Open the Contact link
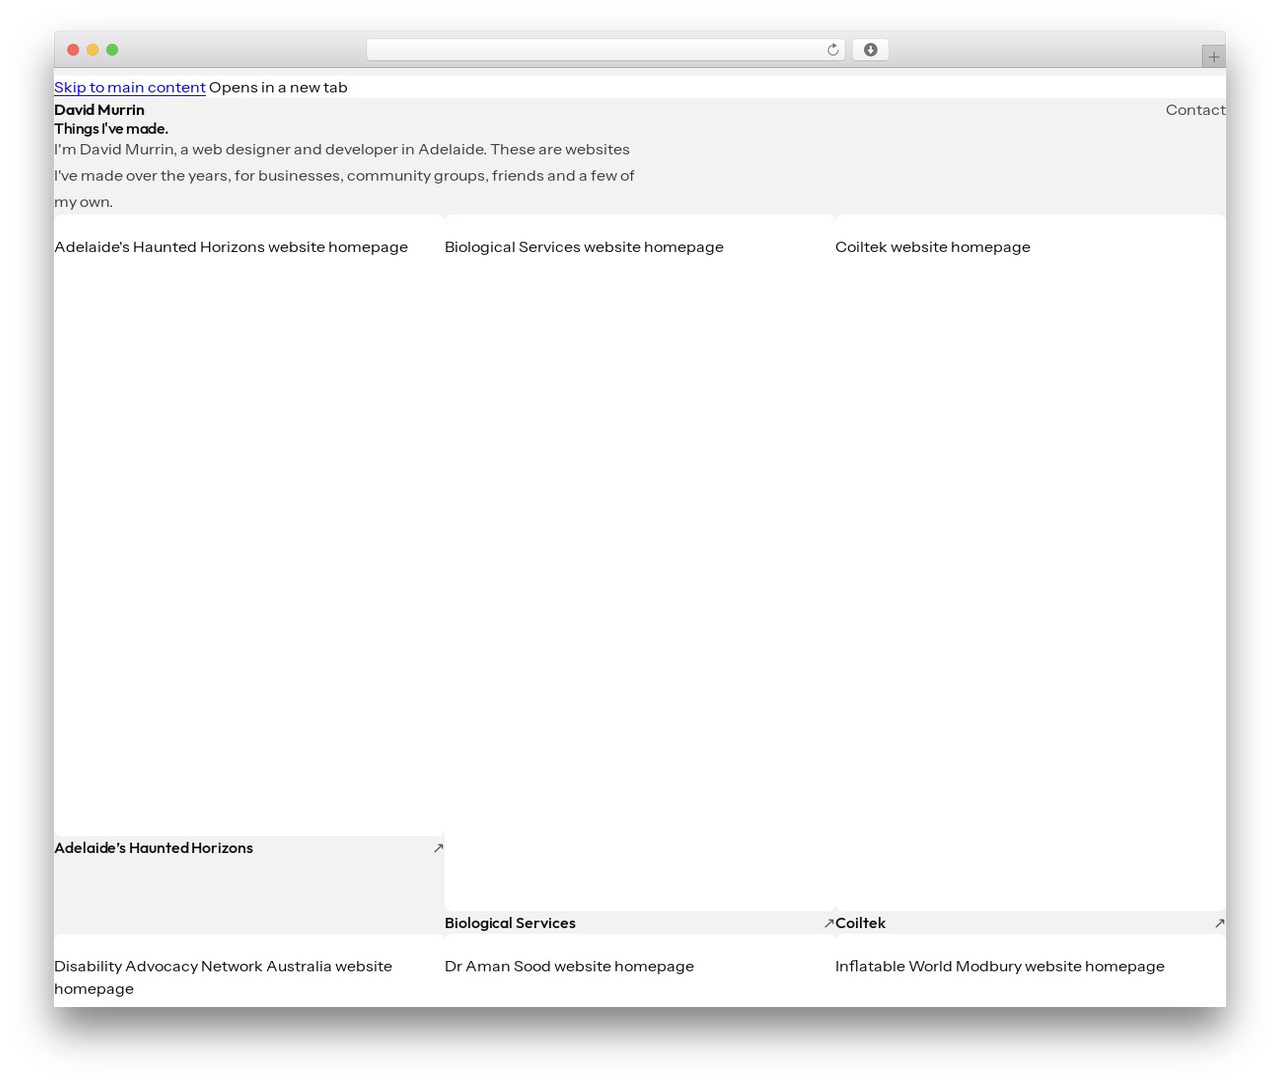This screenshot has width=1280, height=1084. pyautogui.click(x=1195, y=110)
